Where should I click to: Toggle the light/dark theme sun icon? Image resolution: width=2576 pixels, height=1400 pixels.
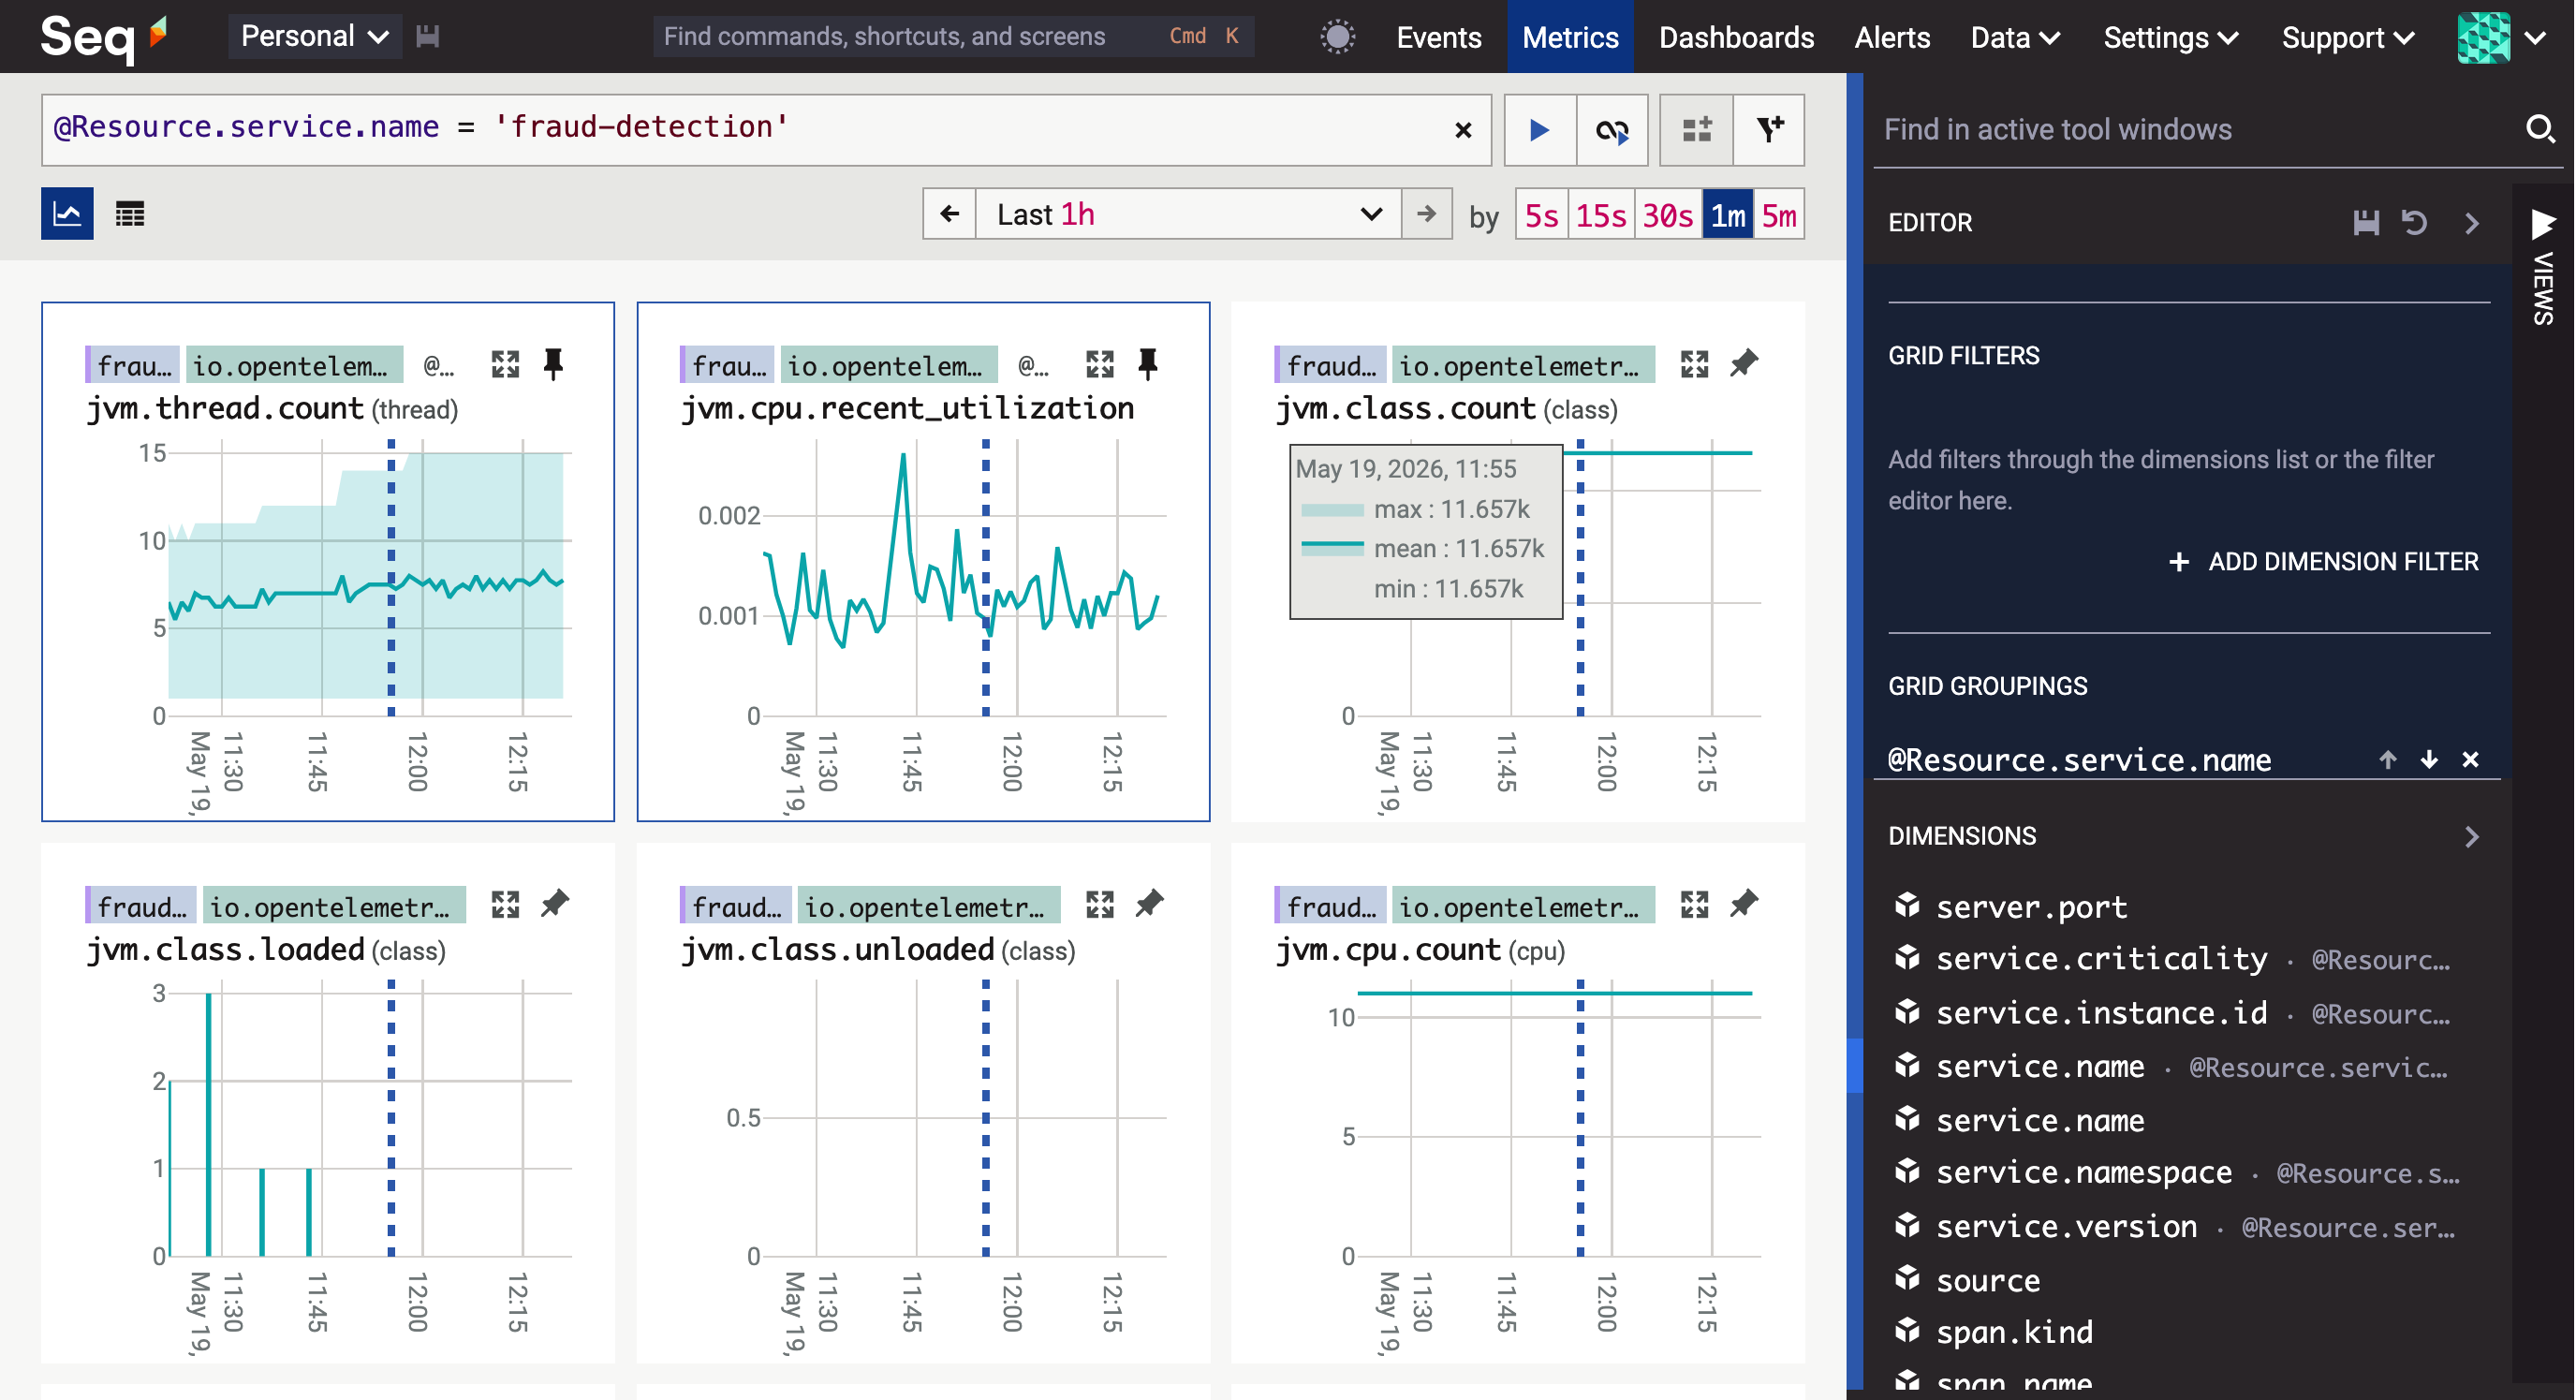click(x=1337, y=37)
